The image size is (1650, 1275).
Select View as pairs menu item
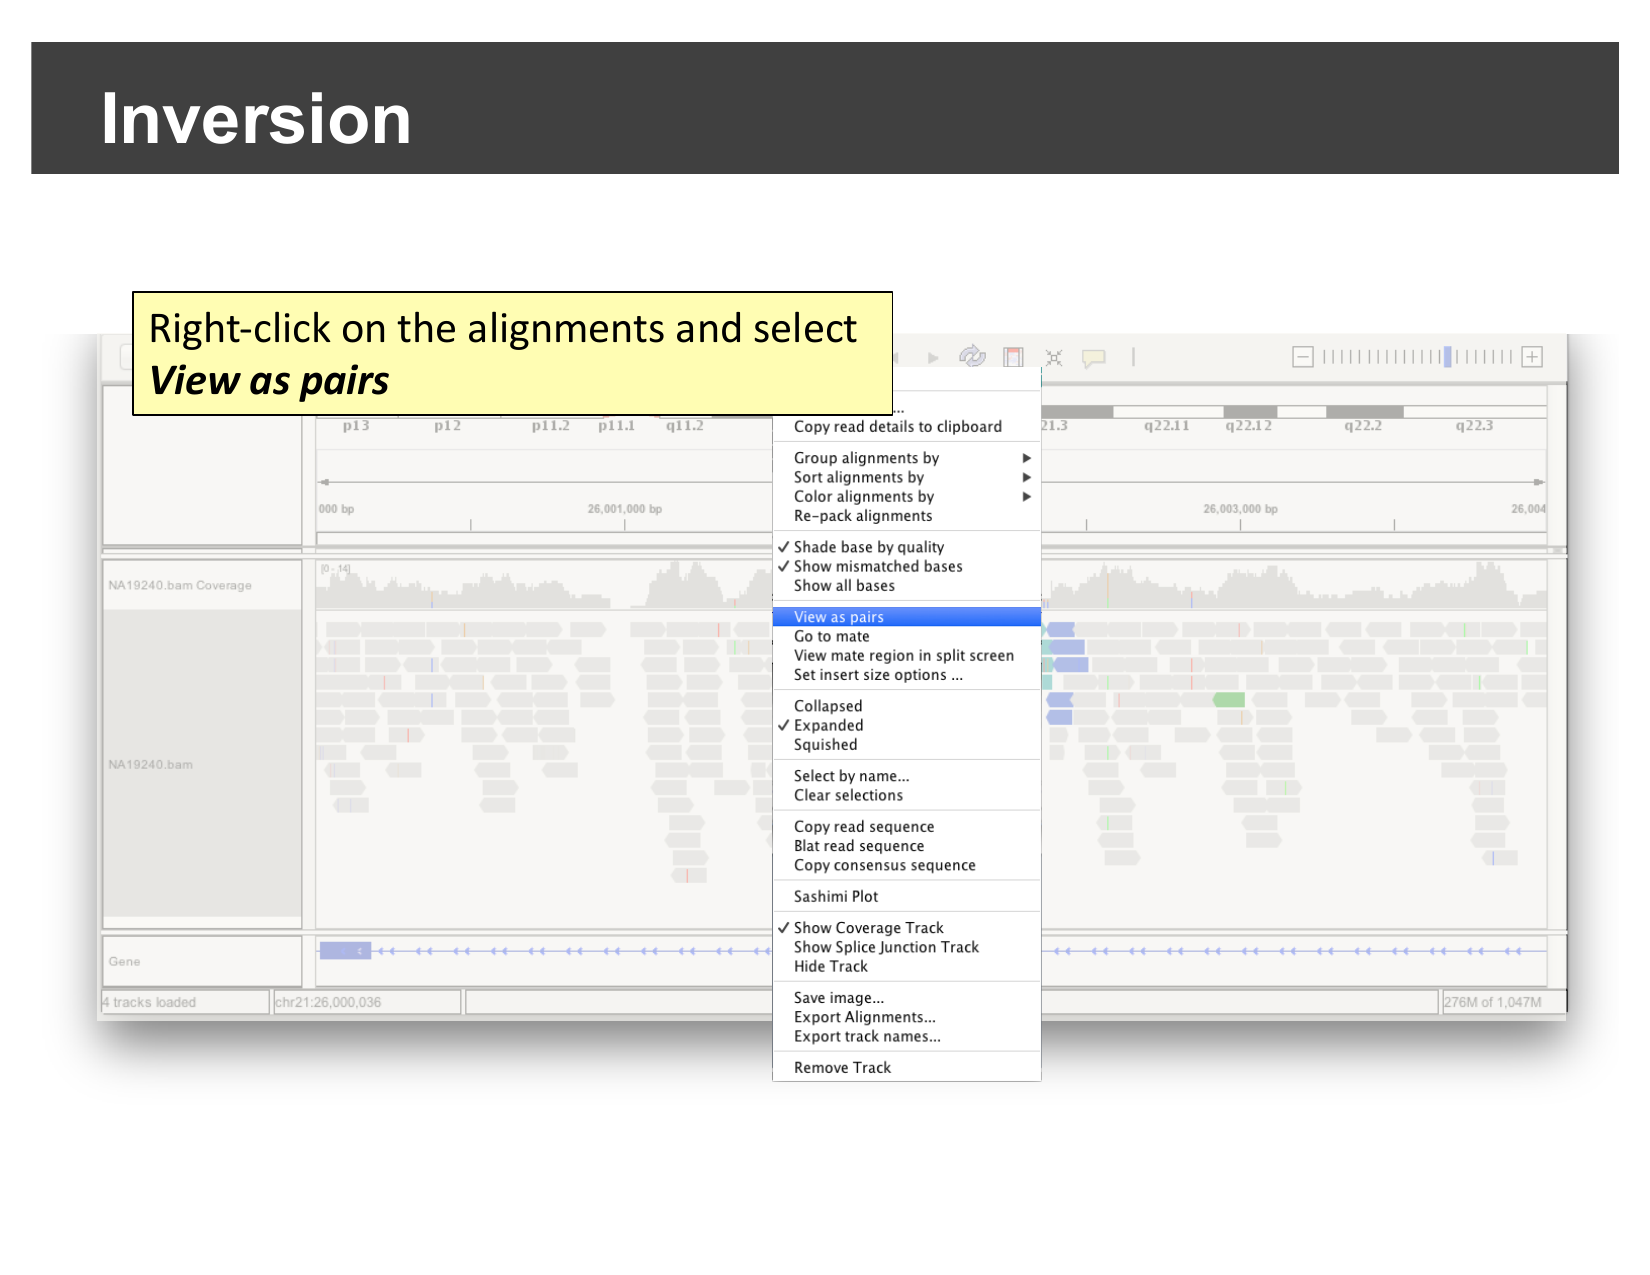click(x=907, y=617)
